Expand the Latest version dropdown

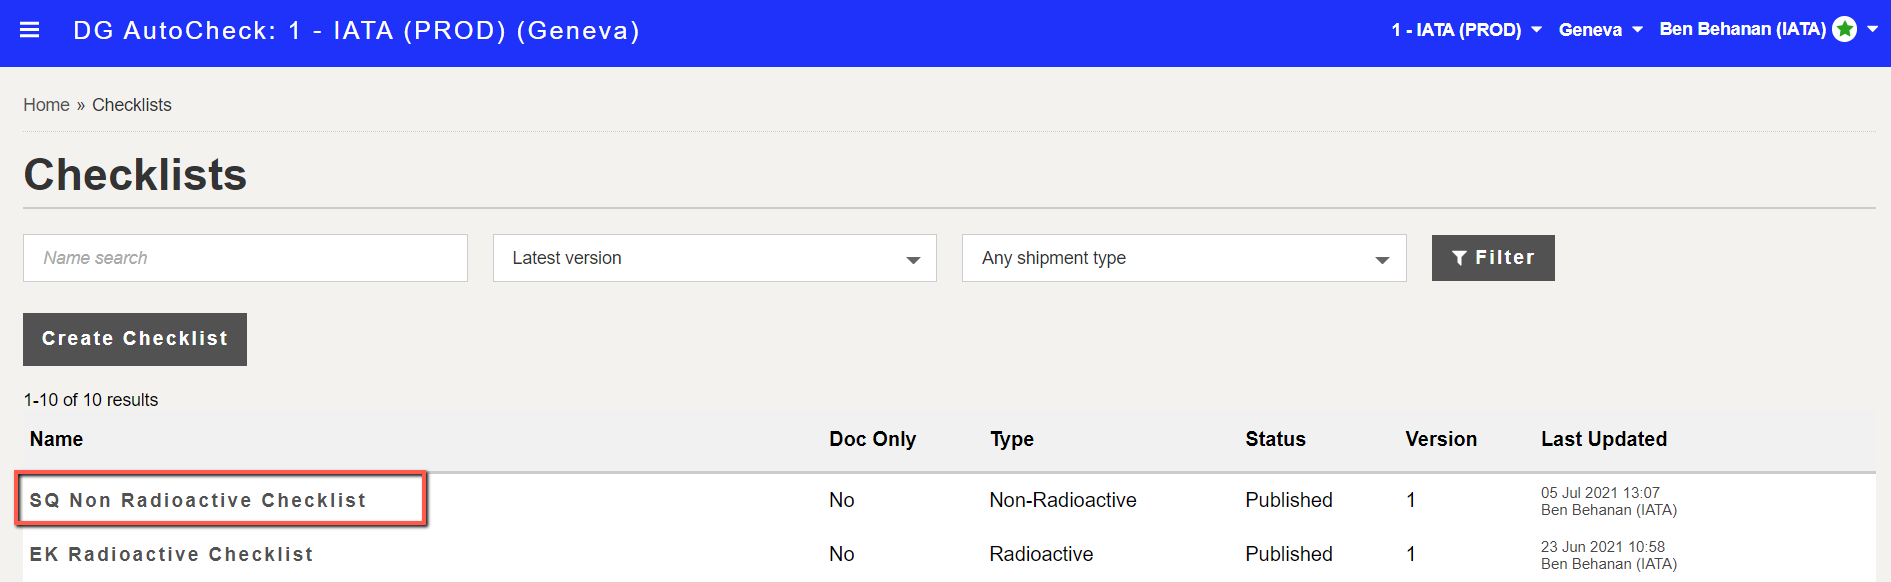(x=715, y=258)
